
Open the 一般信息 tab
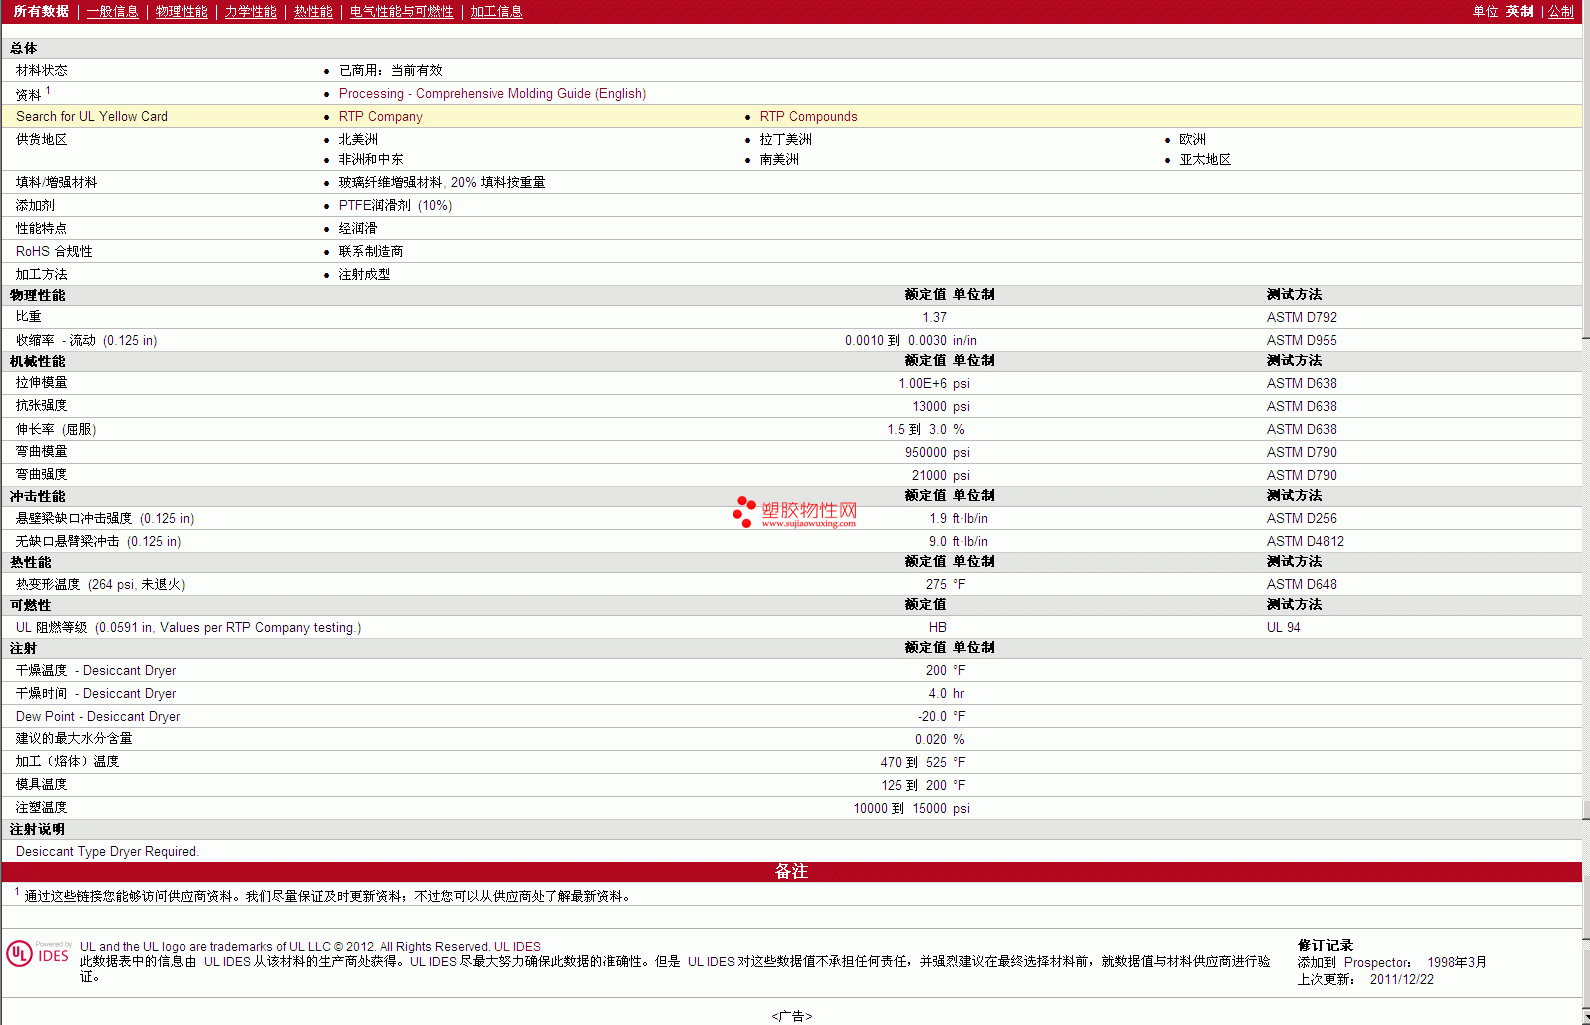tap(112, 12)
